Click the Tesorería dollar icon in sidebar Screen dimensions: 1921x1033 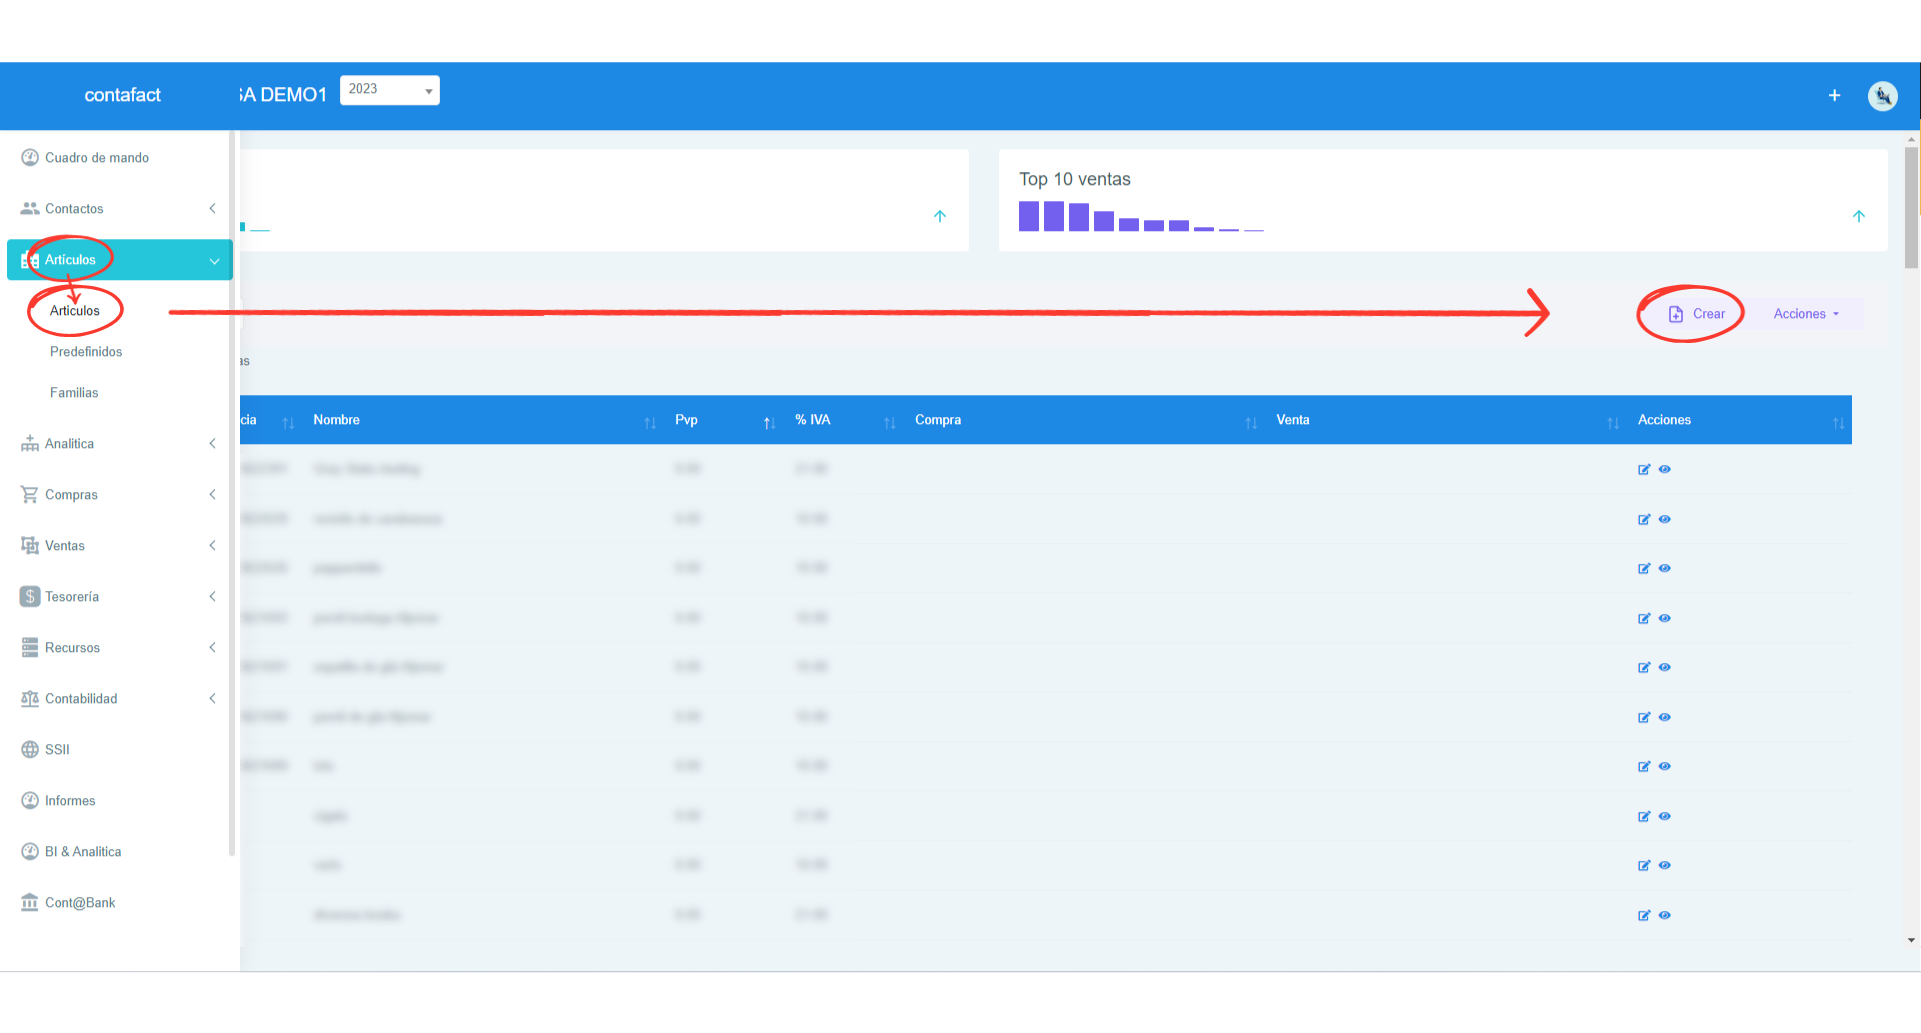point(30,597)
